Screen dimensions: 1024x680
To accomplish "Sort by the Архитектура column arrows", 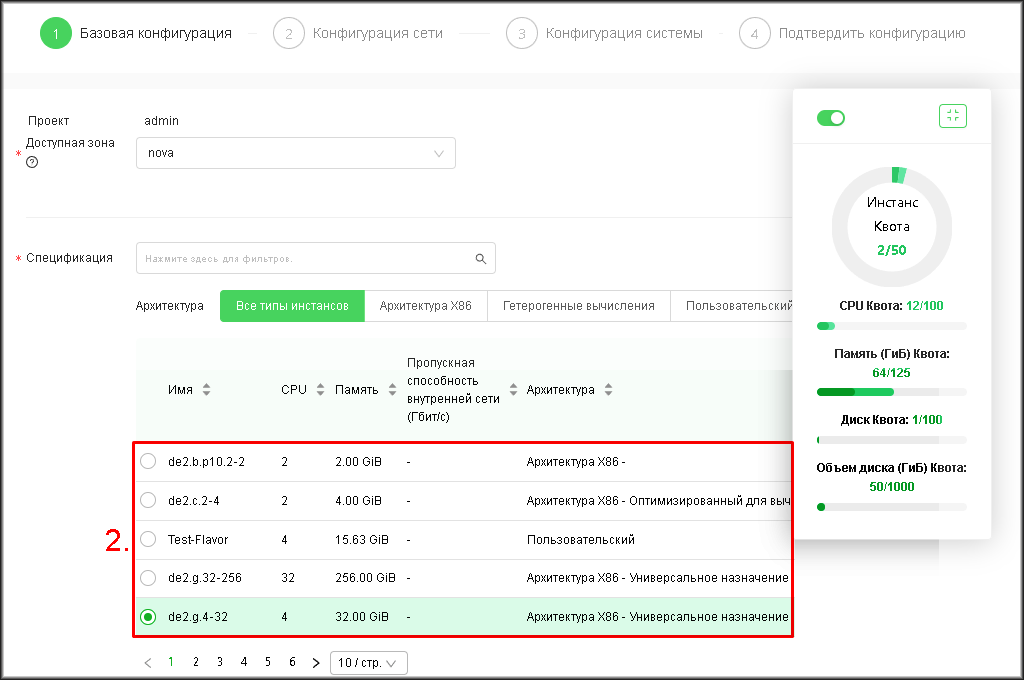I will [x=608, y=390].
